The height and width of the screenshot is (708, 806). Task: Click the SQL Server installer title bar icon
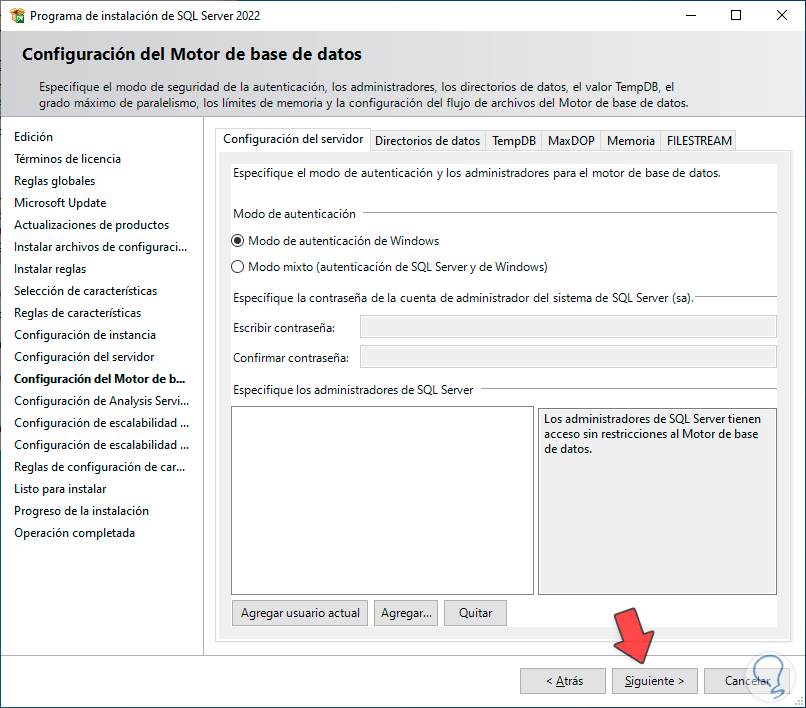tap(17, 15)
